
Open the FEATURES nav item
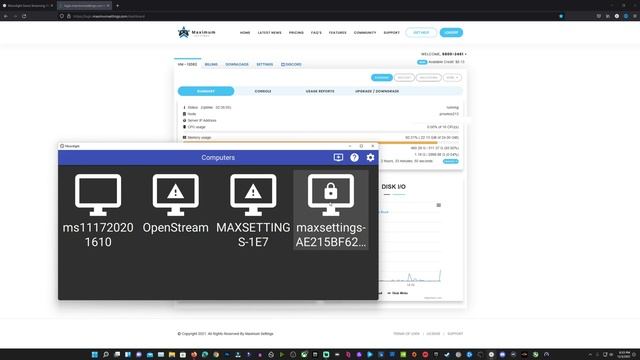(338, 33)
